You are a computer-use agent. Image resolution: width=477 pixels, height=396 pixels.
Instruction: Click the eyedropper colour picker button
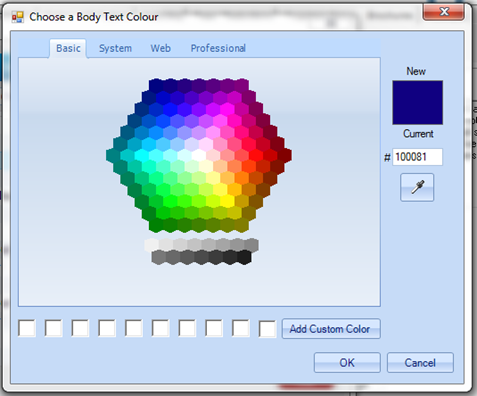(417, 187)
